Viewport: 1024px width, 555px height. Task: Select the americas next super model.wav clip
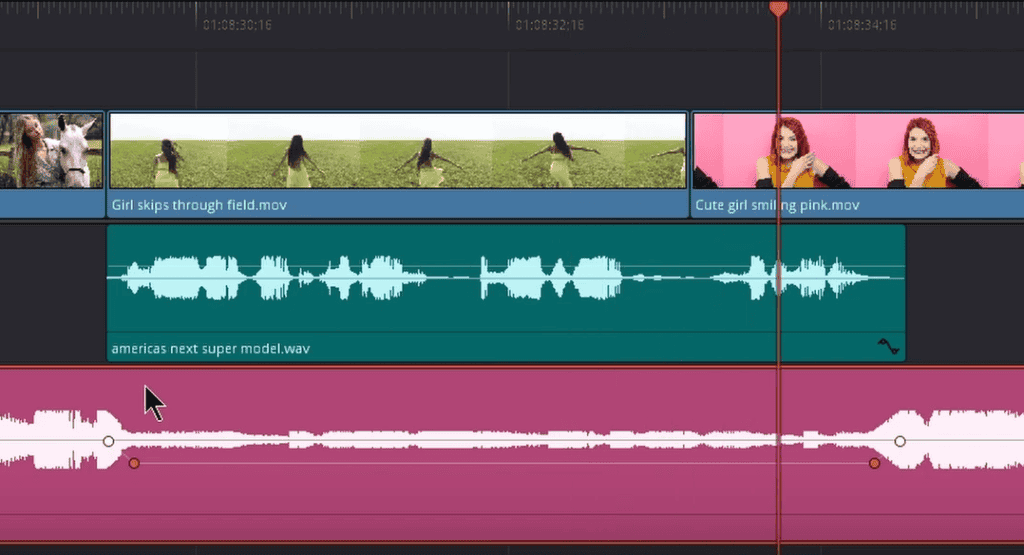click(x=506, y=293)
